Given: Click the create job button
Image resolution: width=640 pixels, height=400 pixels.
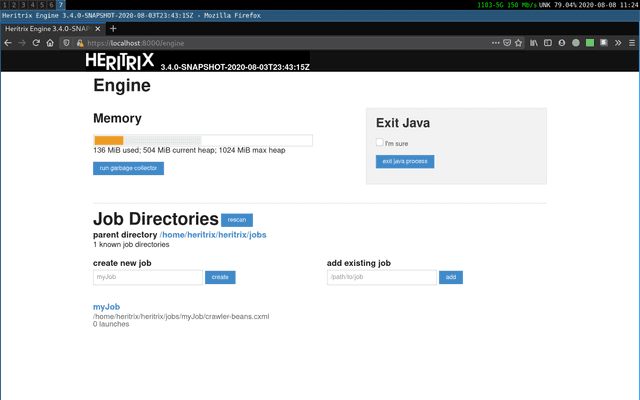Looking at the screenshot, I should tap(220, 277).
